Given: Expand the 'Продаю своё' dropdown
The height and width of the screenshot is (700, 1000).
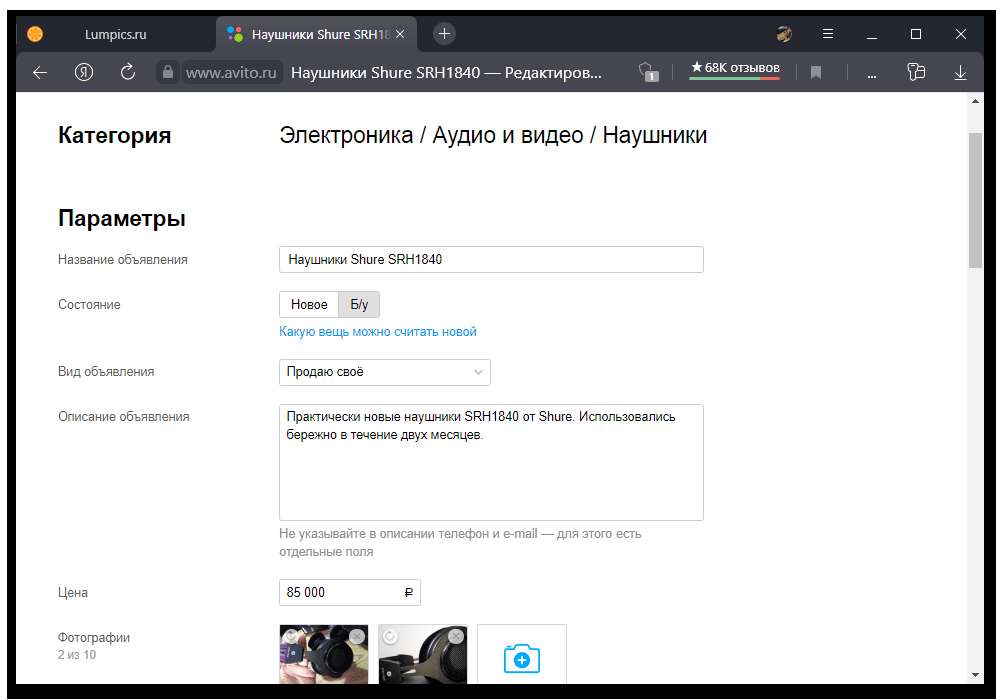Looking at the screenshot, I should point(384,372).
